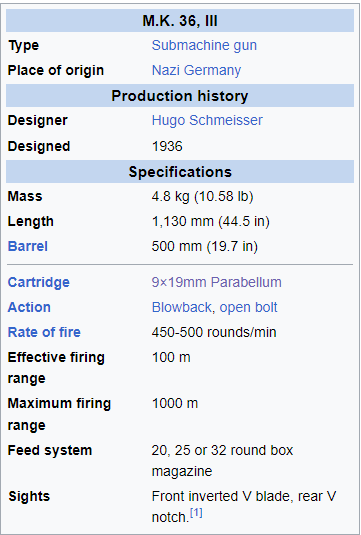Visit the 9×19mm Parabellum link
The image size is (361, 535).
(217, 283)
